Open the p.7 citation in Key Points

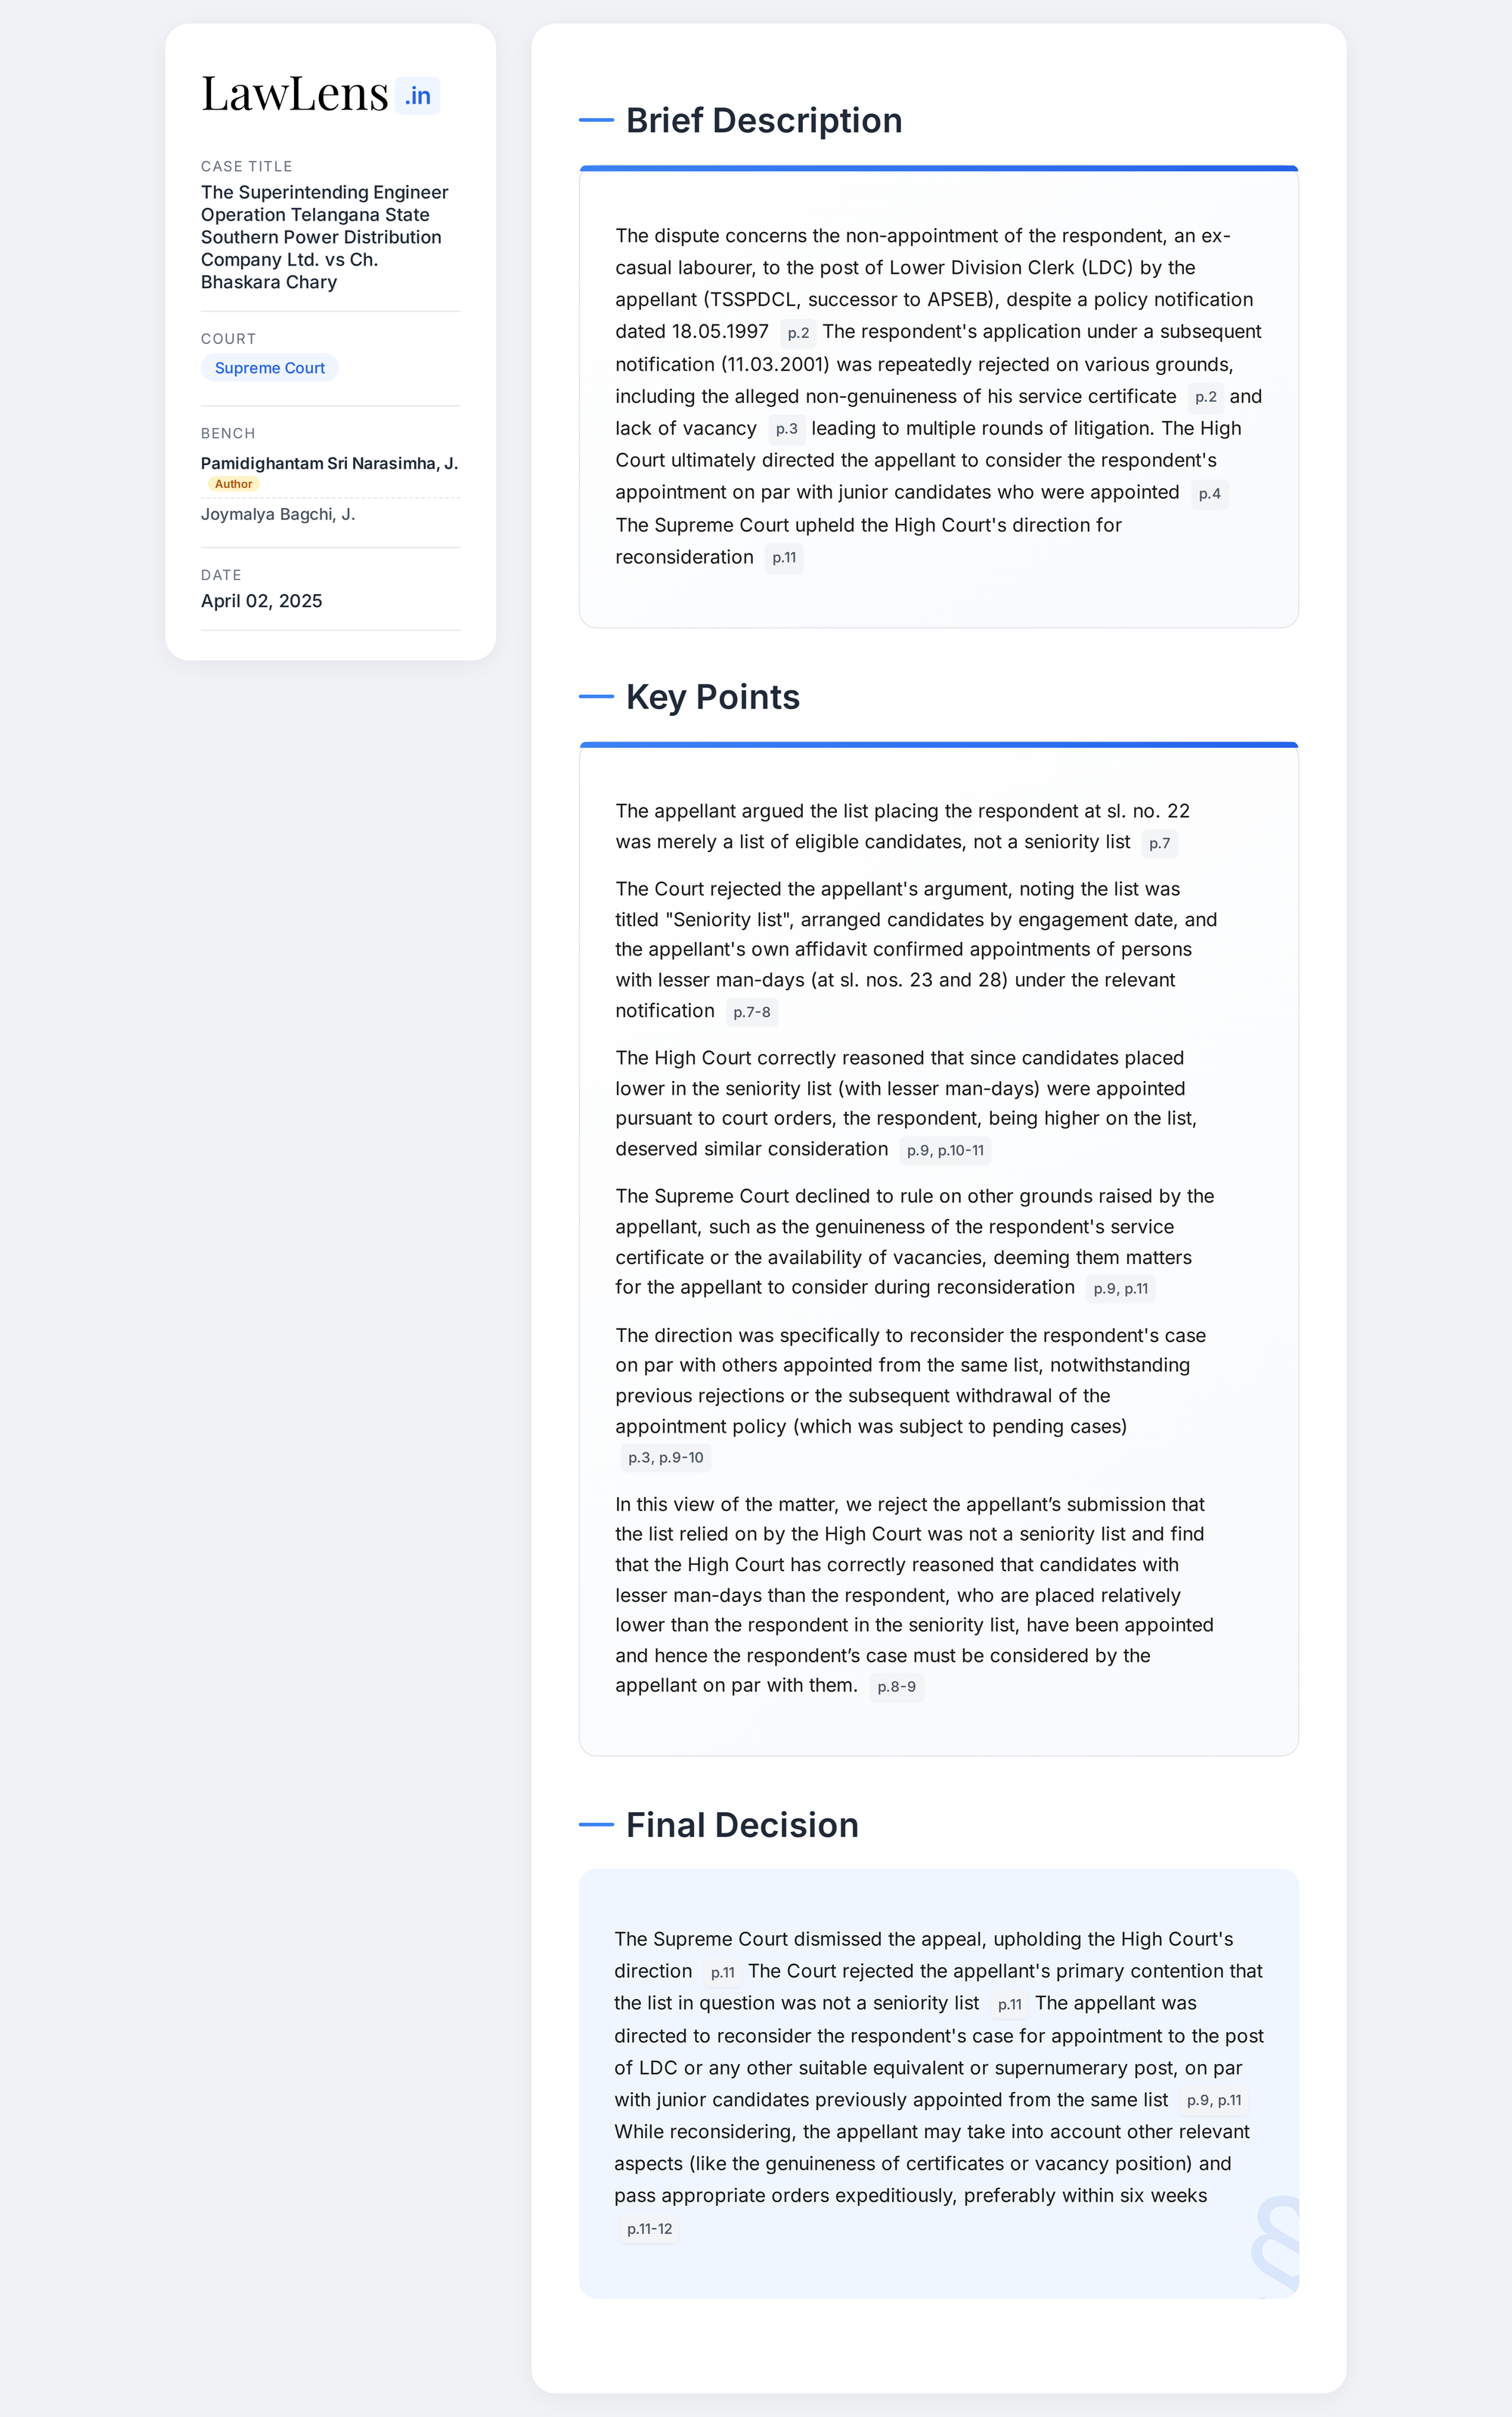coord(1159,843)
